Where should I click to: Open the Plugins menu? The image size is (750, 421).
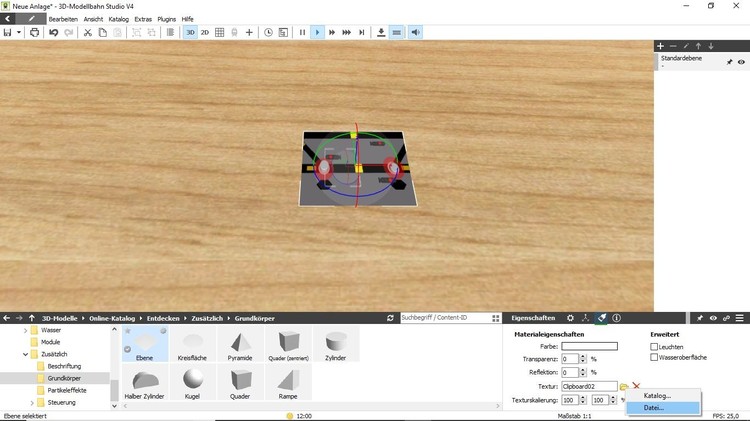point(166,19)
